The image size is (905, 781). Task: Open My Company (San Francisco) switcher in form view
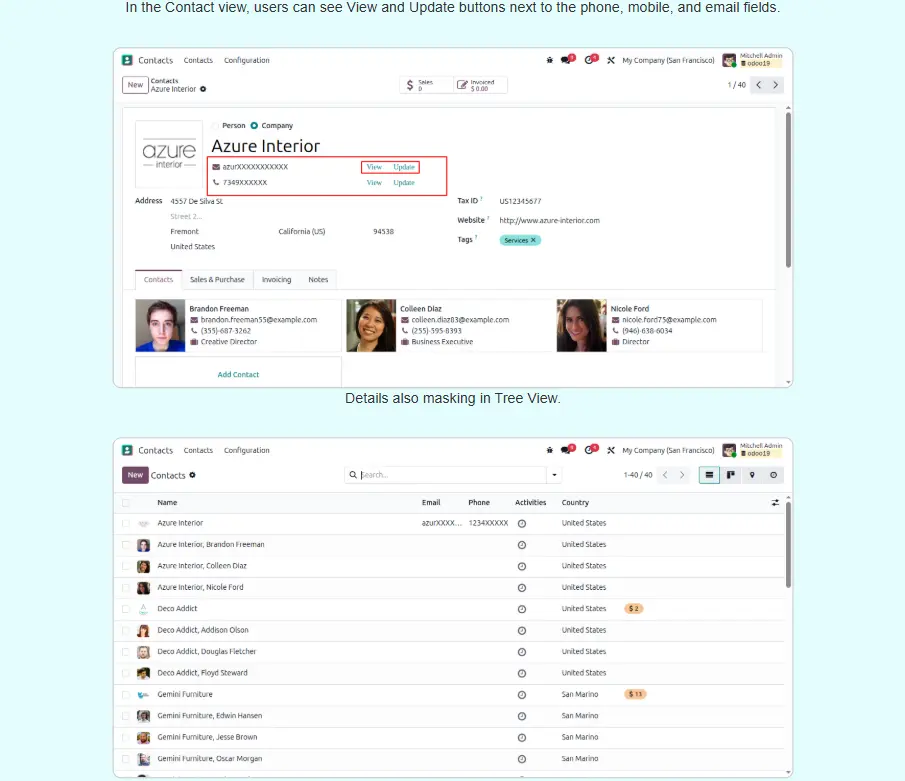tap(668, 60)
